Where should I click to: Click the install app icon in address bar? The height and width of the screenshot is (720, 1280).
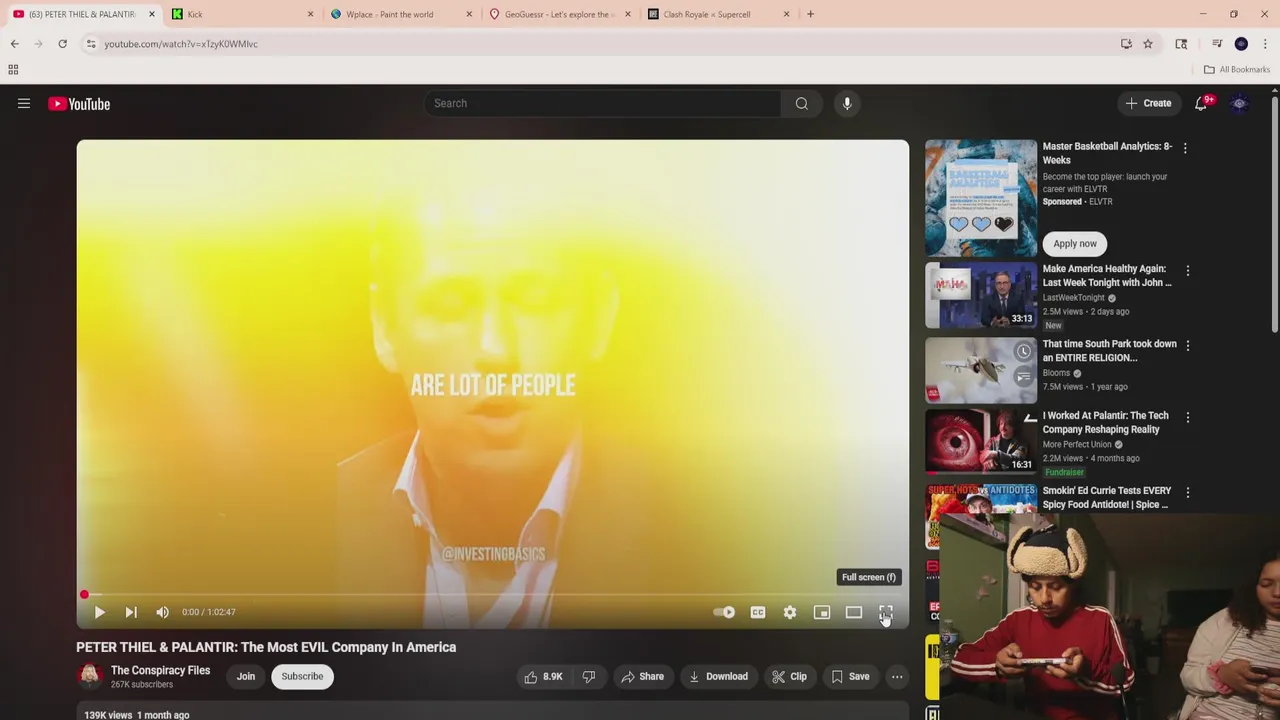pyautogui.click(x=1126, y=44)
